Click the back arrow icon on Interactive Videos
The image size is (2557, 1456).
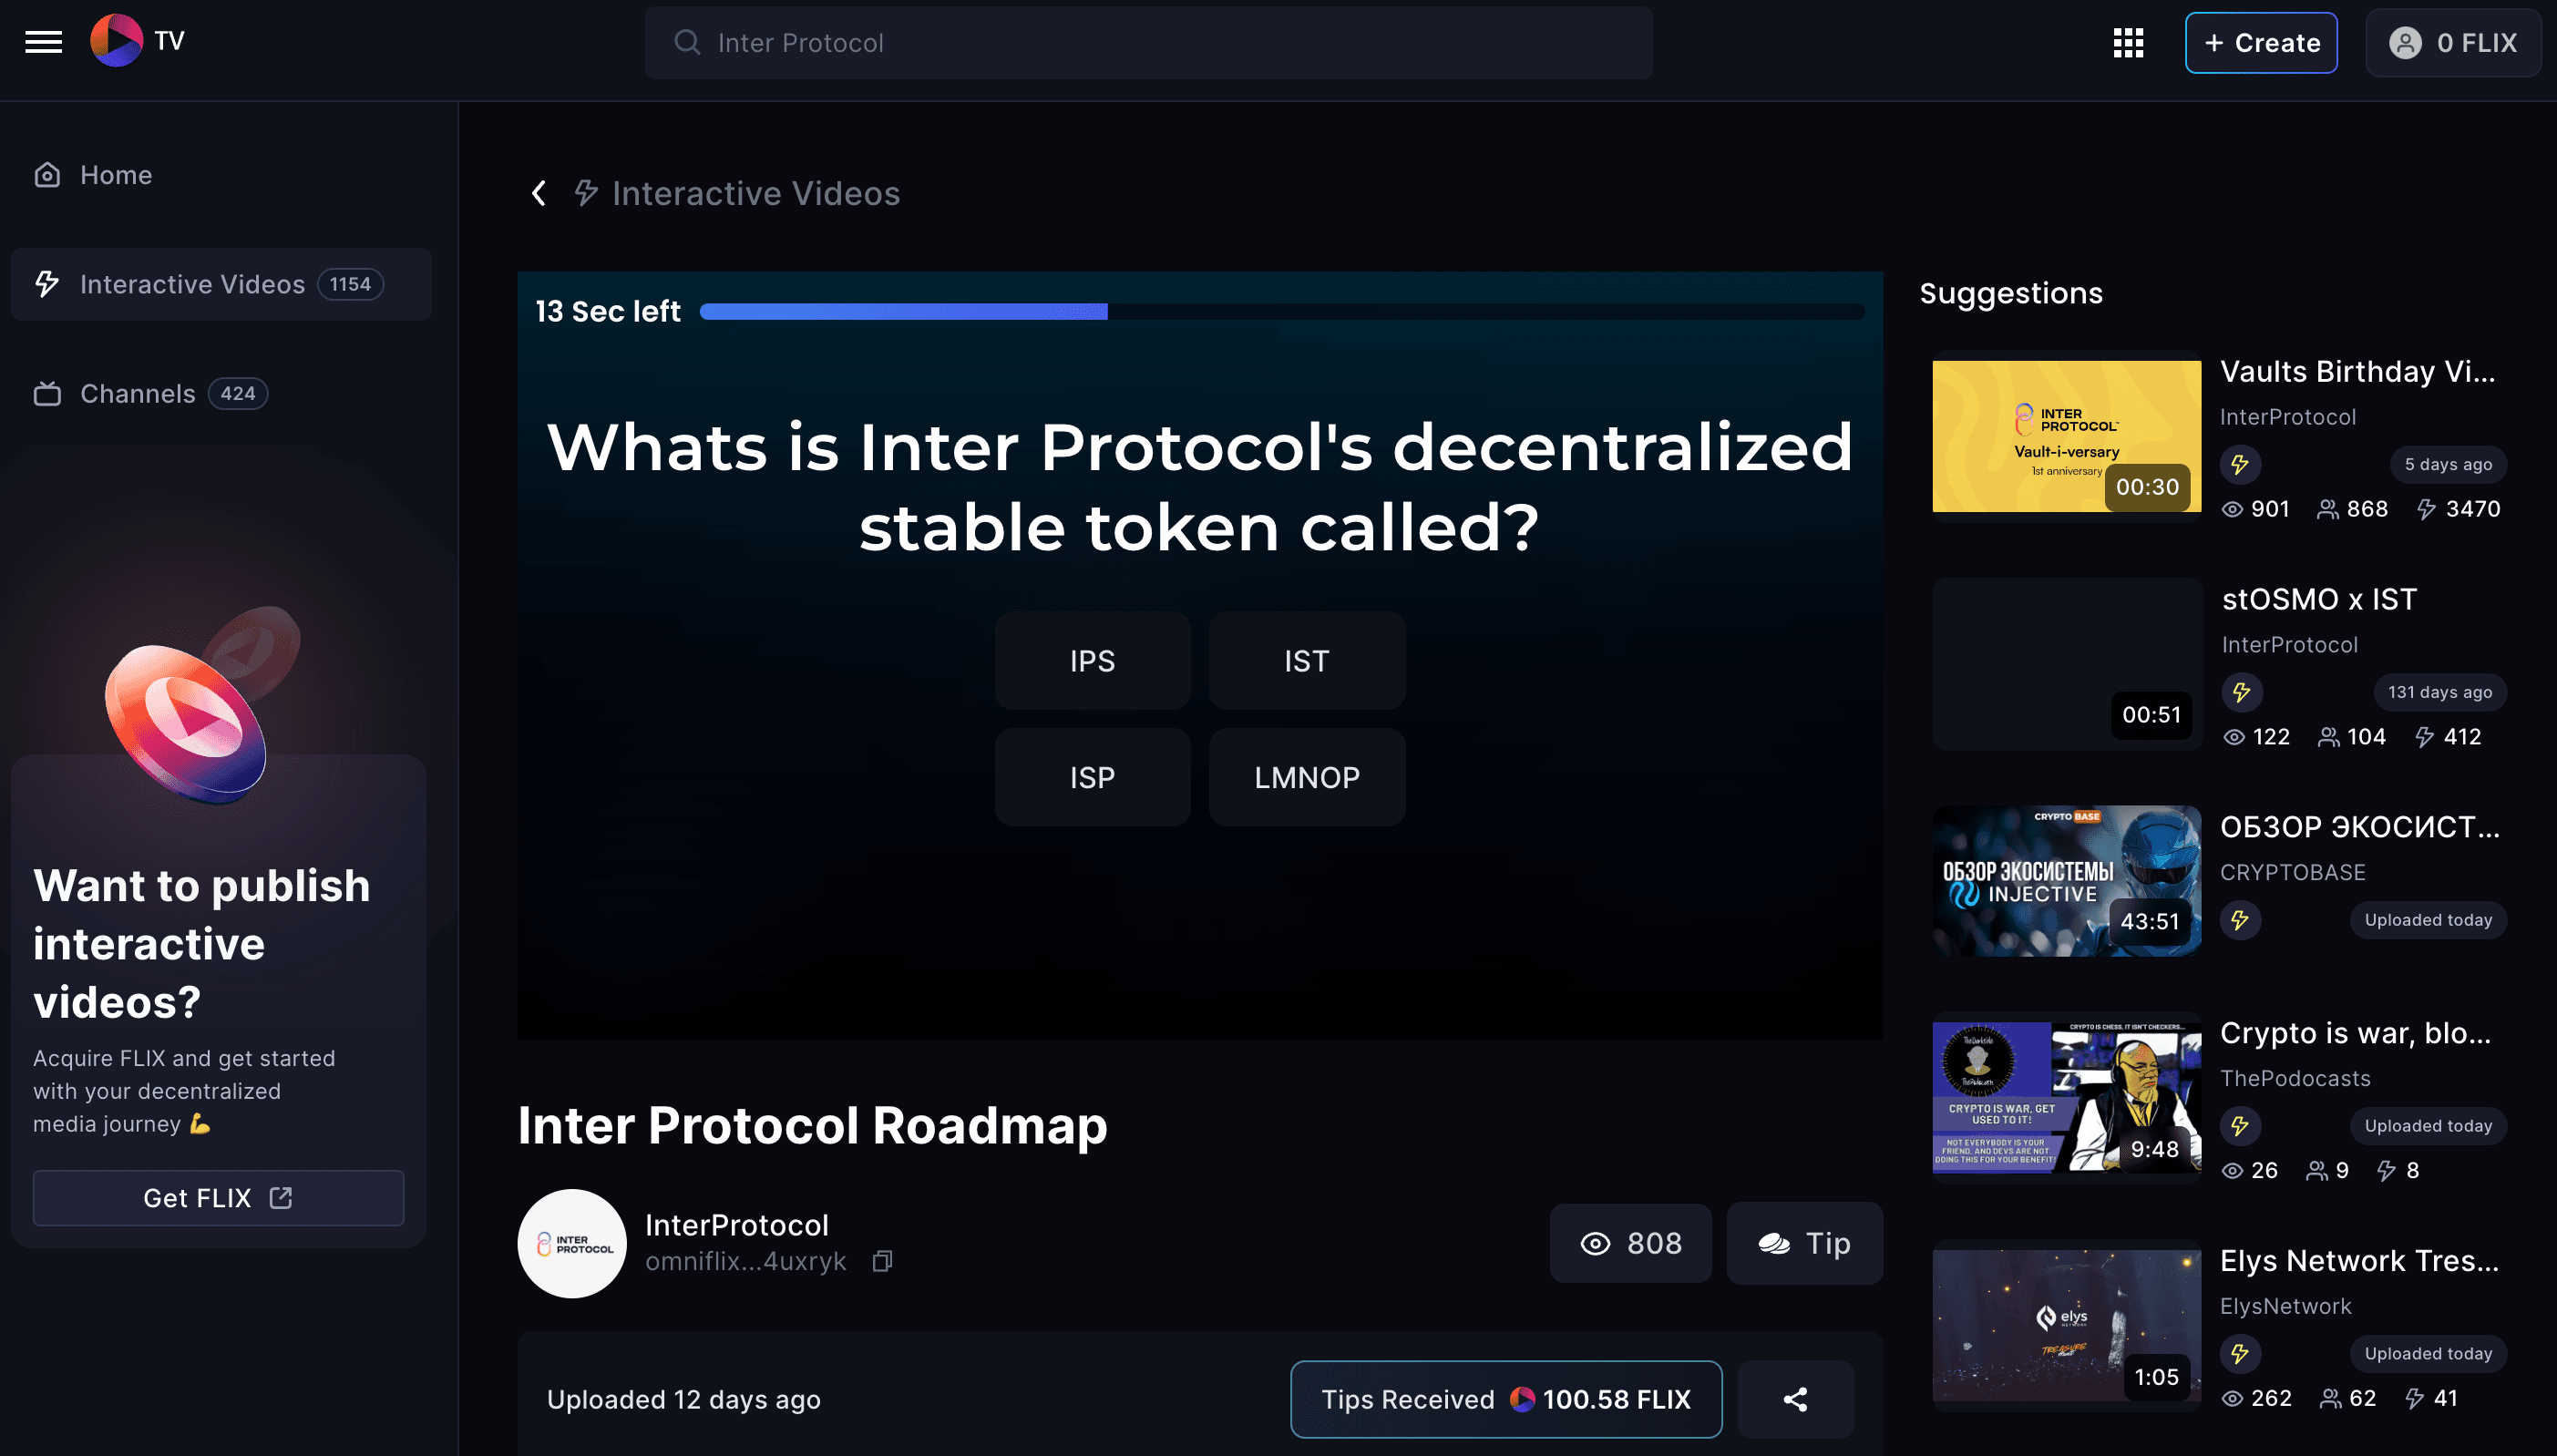[538, 193]
